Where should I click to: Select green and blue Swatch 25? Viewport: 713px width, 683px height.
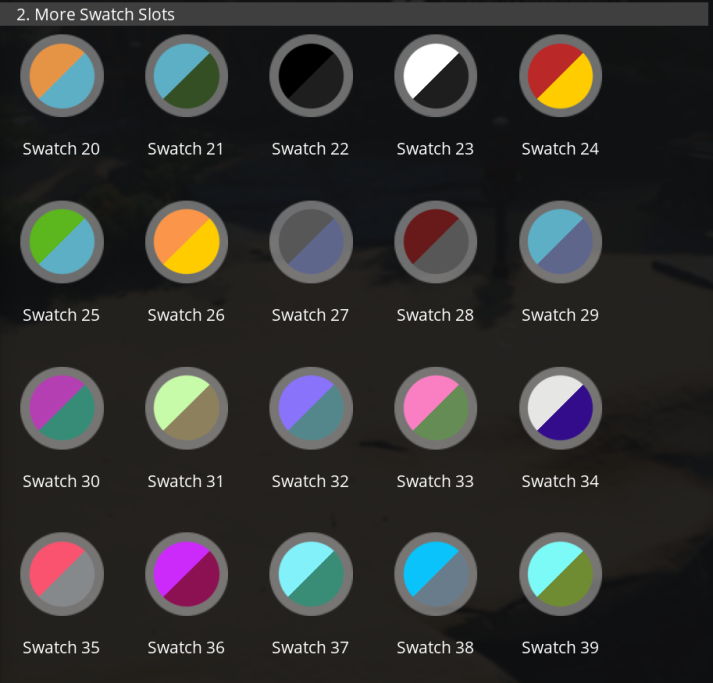[62, 242]
